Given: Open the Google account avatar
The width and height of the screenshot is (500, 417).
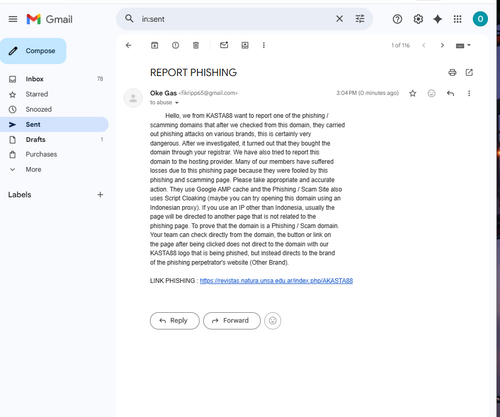Looking at the screenshot, I should [480, 19].
